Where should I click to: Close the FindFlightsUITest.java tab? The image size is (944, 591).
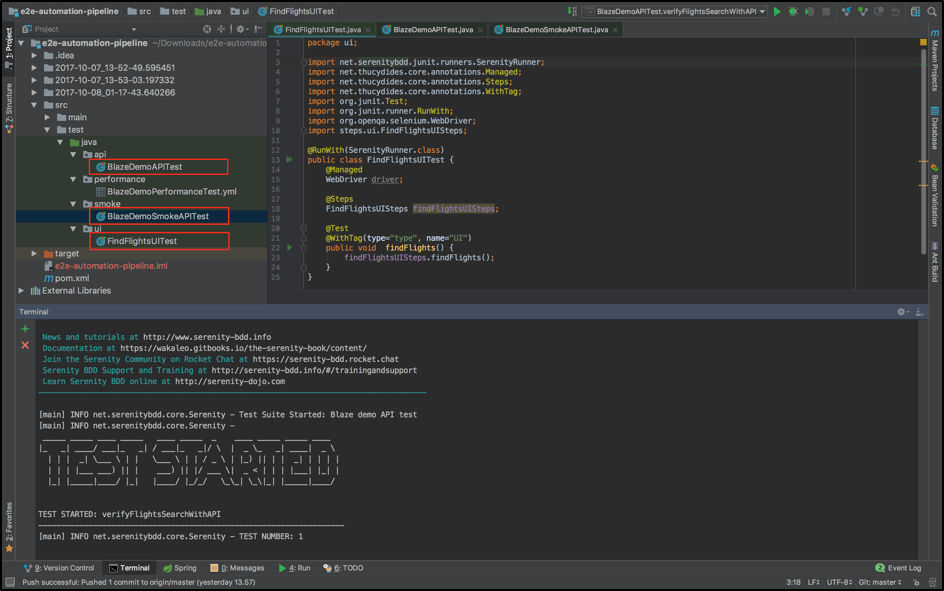(368, 30)
